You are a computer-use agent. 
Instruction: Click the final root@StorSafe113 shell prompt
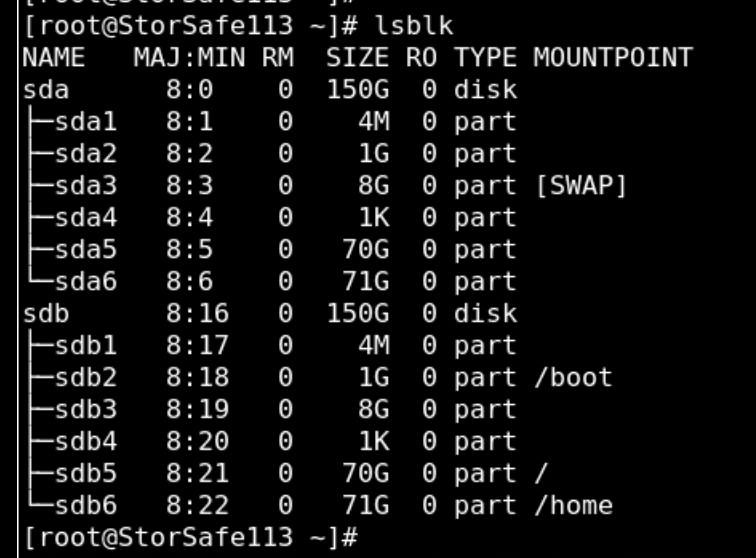tap(190, 537)
